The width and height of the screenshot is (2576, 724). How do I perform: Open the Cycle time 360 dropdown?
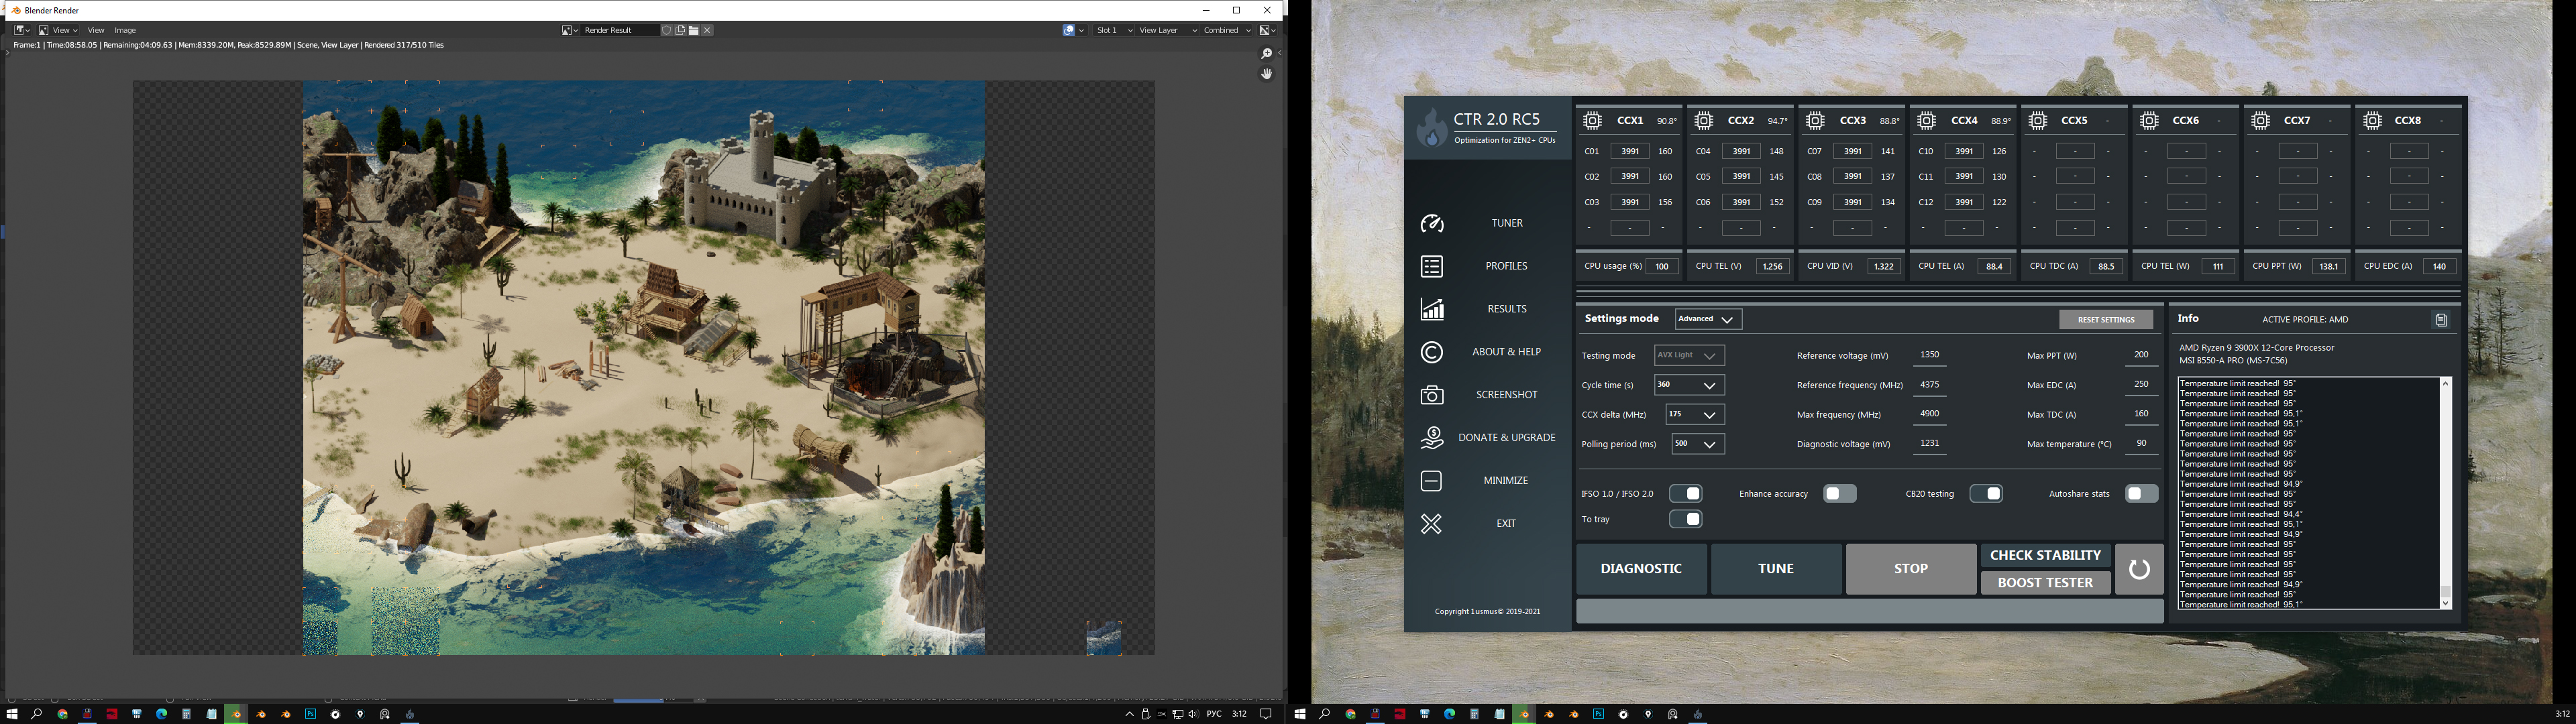coord(1689,385)
